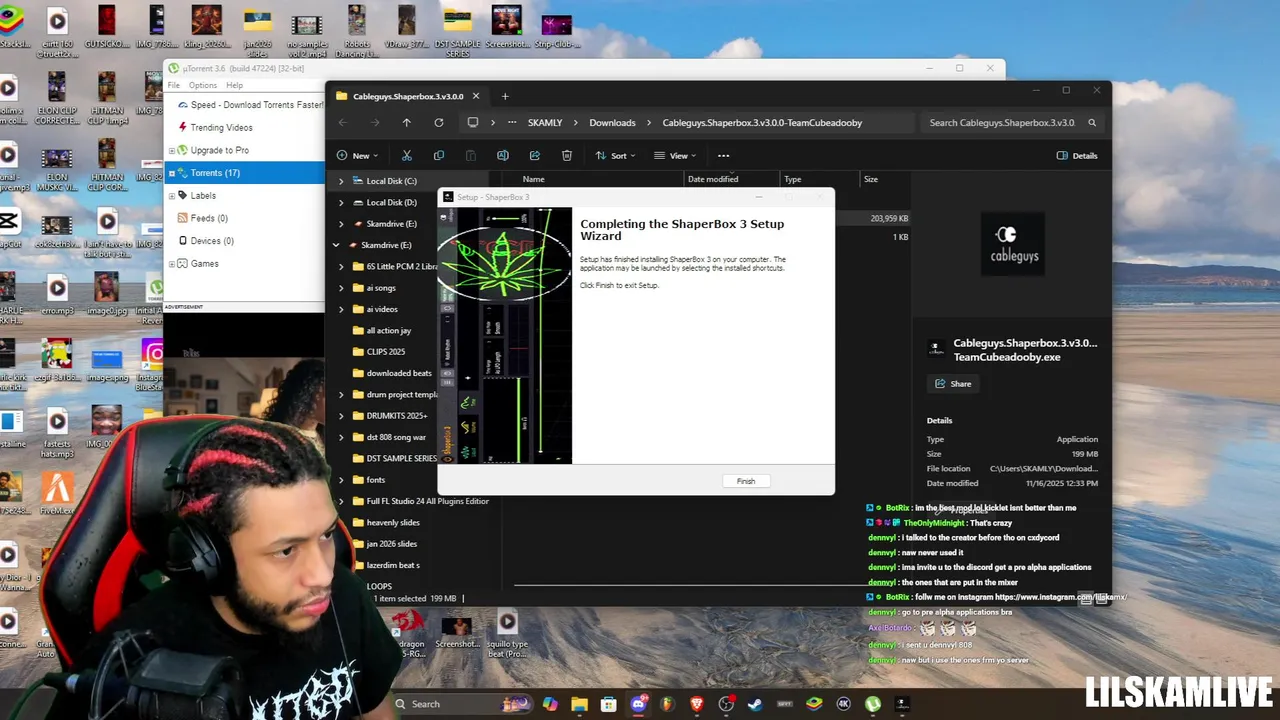Viewport: 1280px width, 720px height.
Task: Expand Labels node in uTorrent sidebar
Action: (x=171, y=196)
